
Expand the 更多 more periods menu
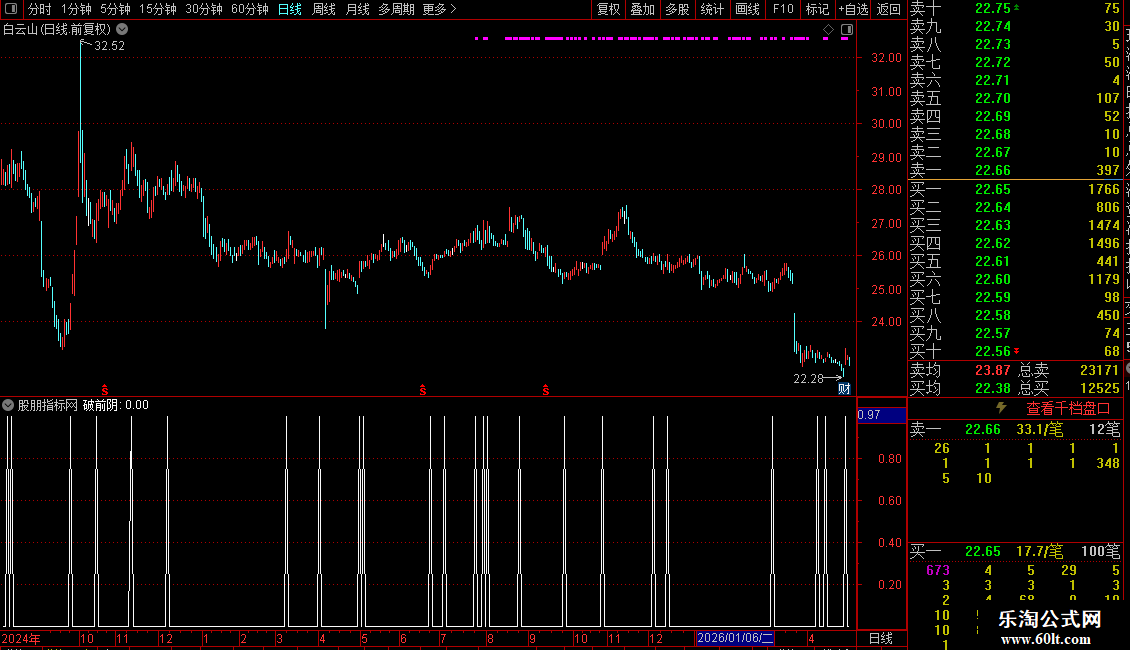[439, 9]
